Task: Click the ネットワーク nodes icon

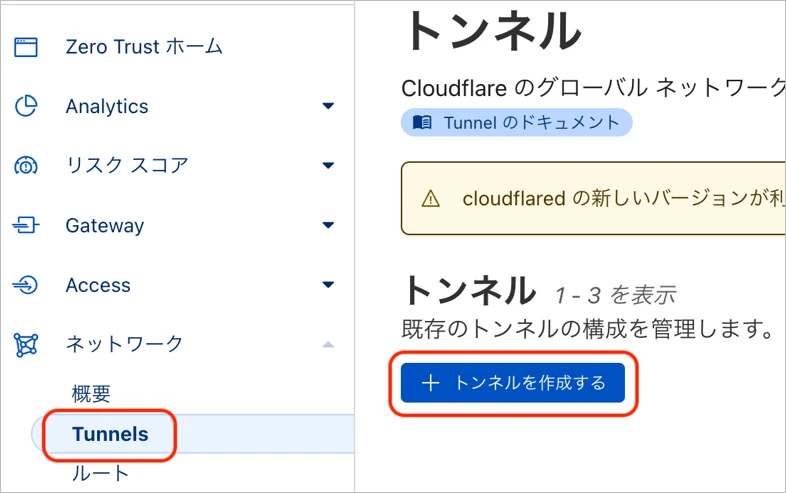Action: (26, 345)
